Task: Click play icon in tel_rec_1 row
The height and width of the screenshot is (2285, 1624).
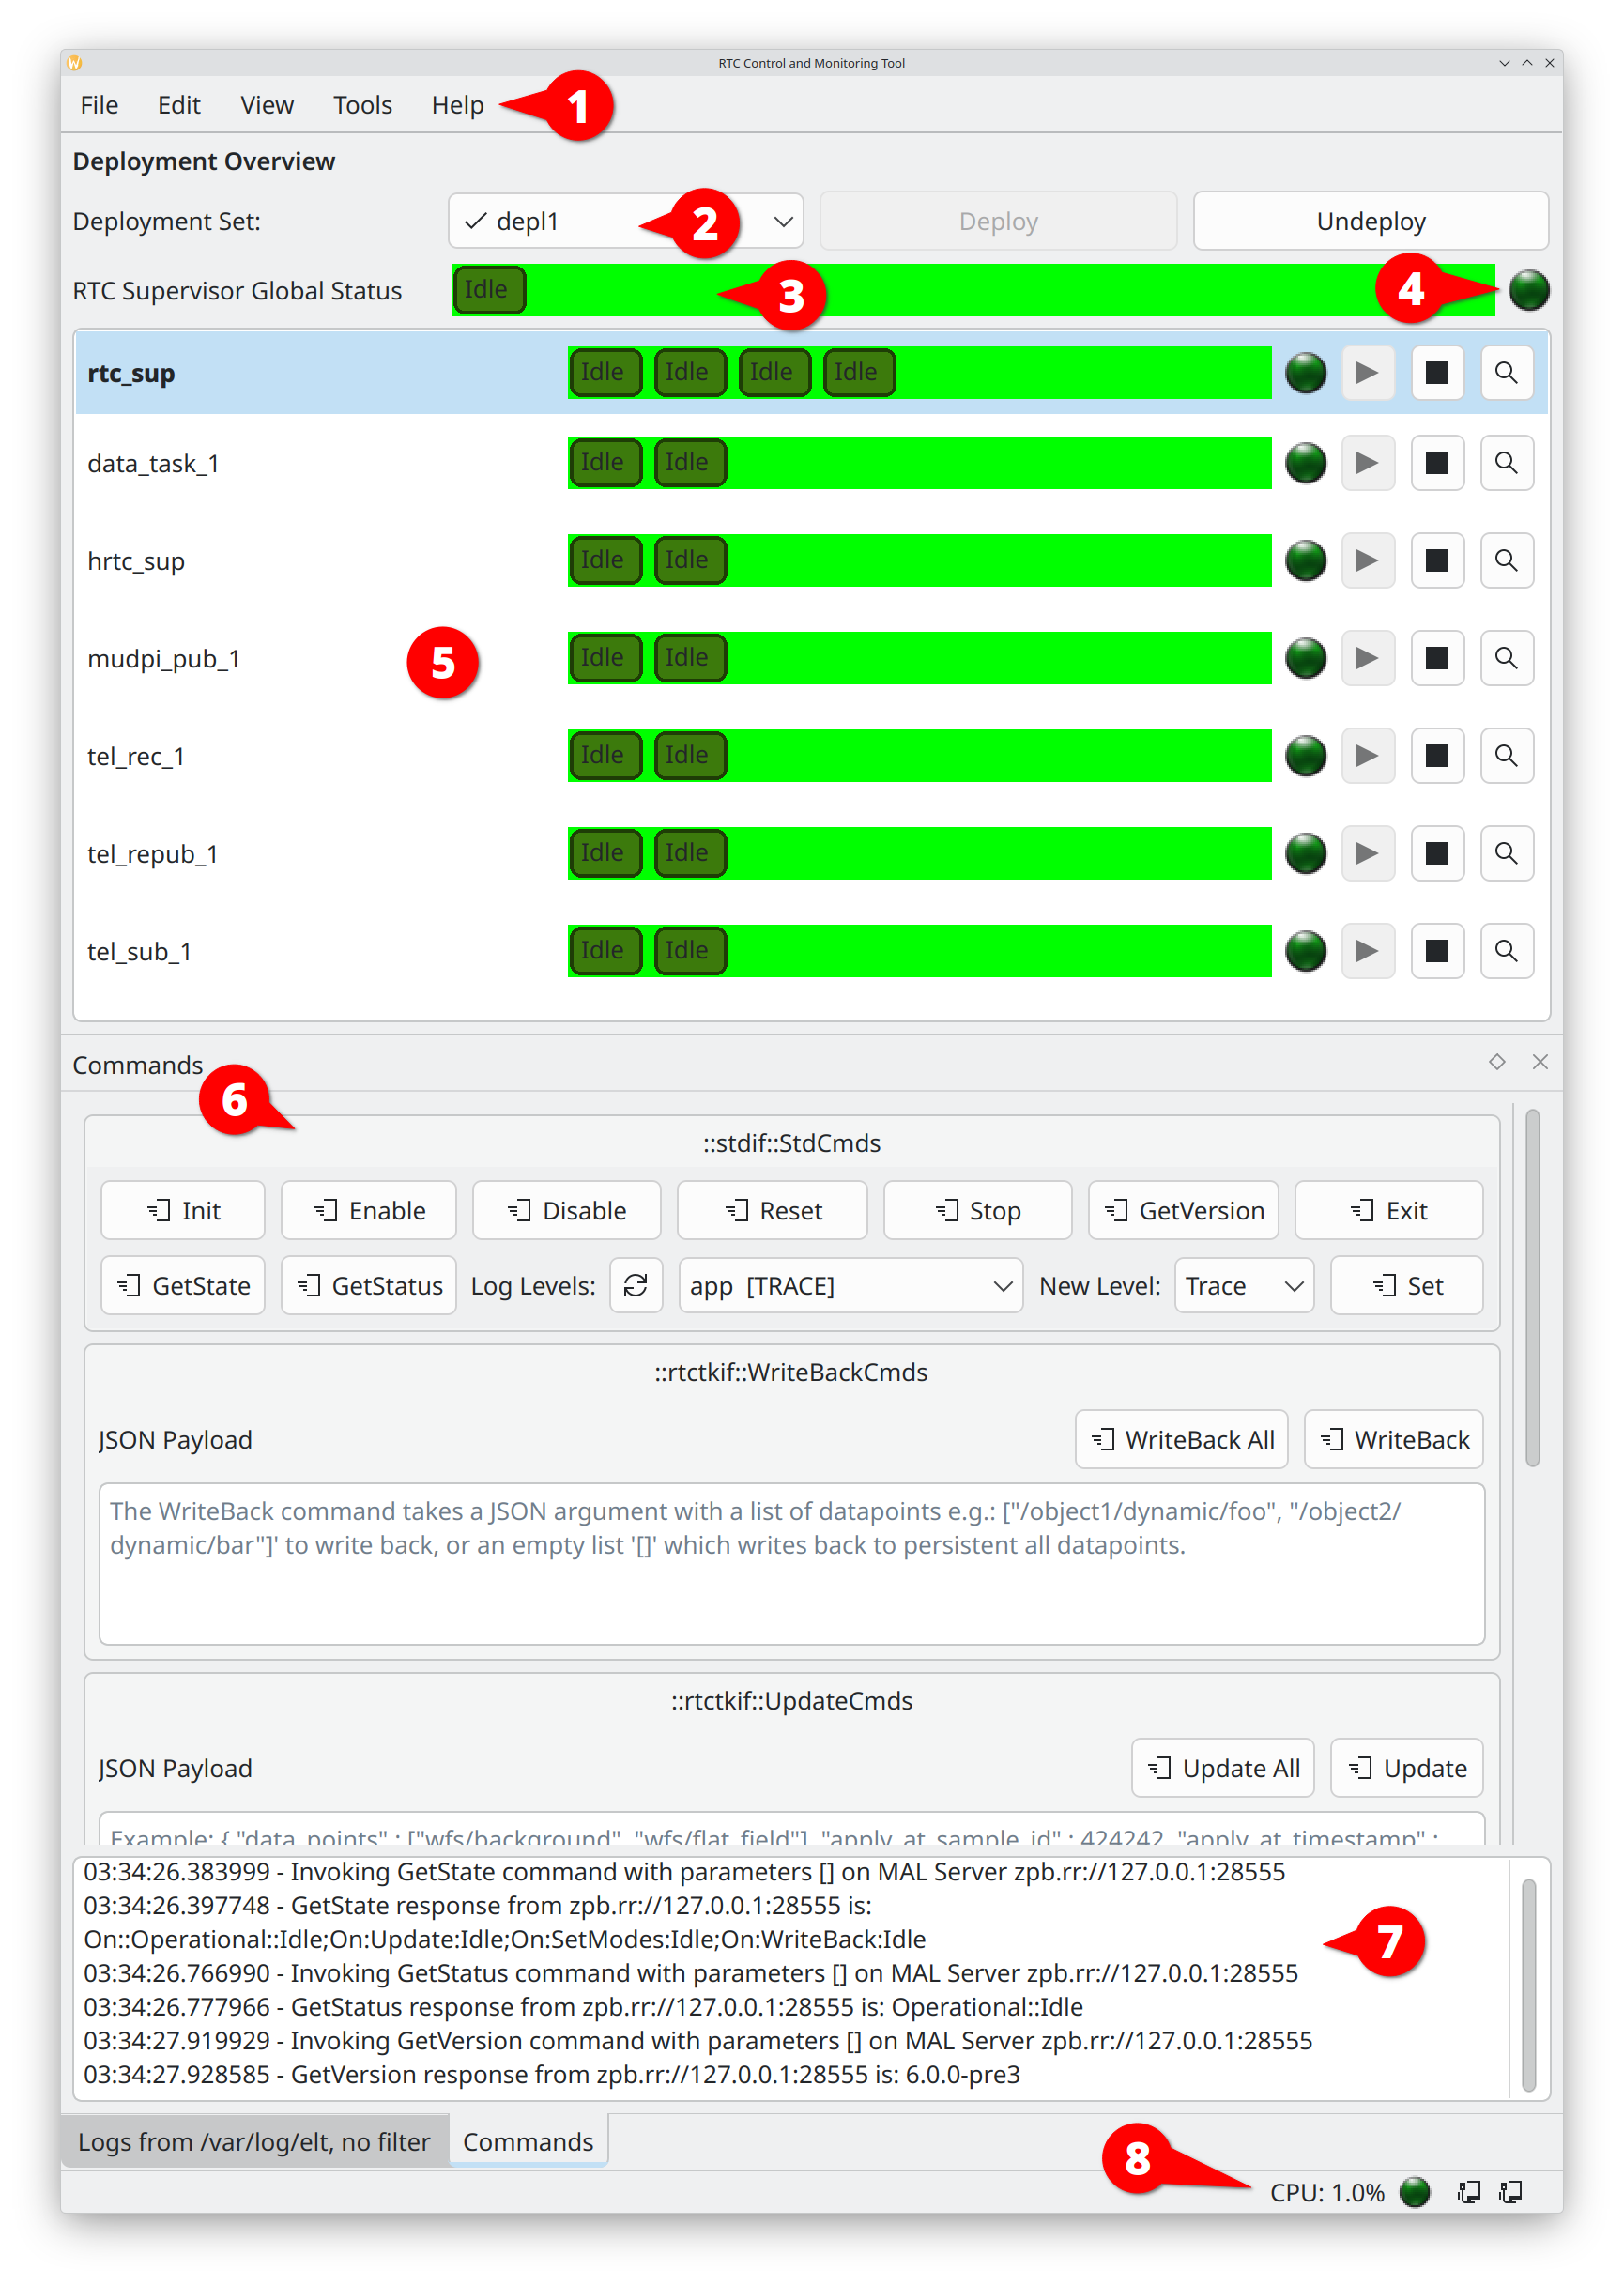Action: (x=1367, y=756)
